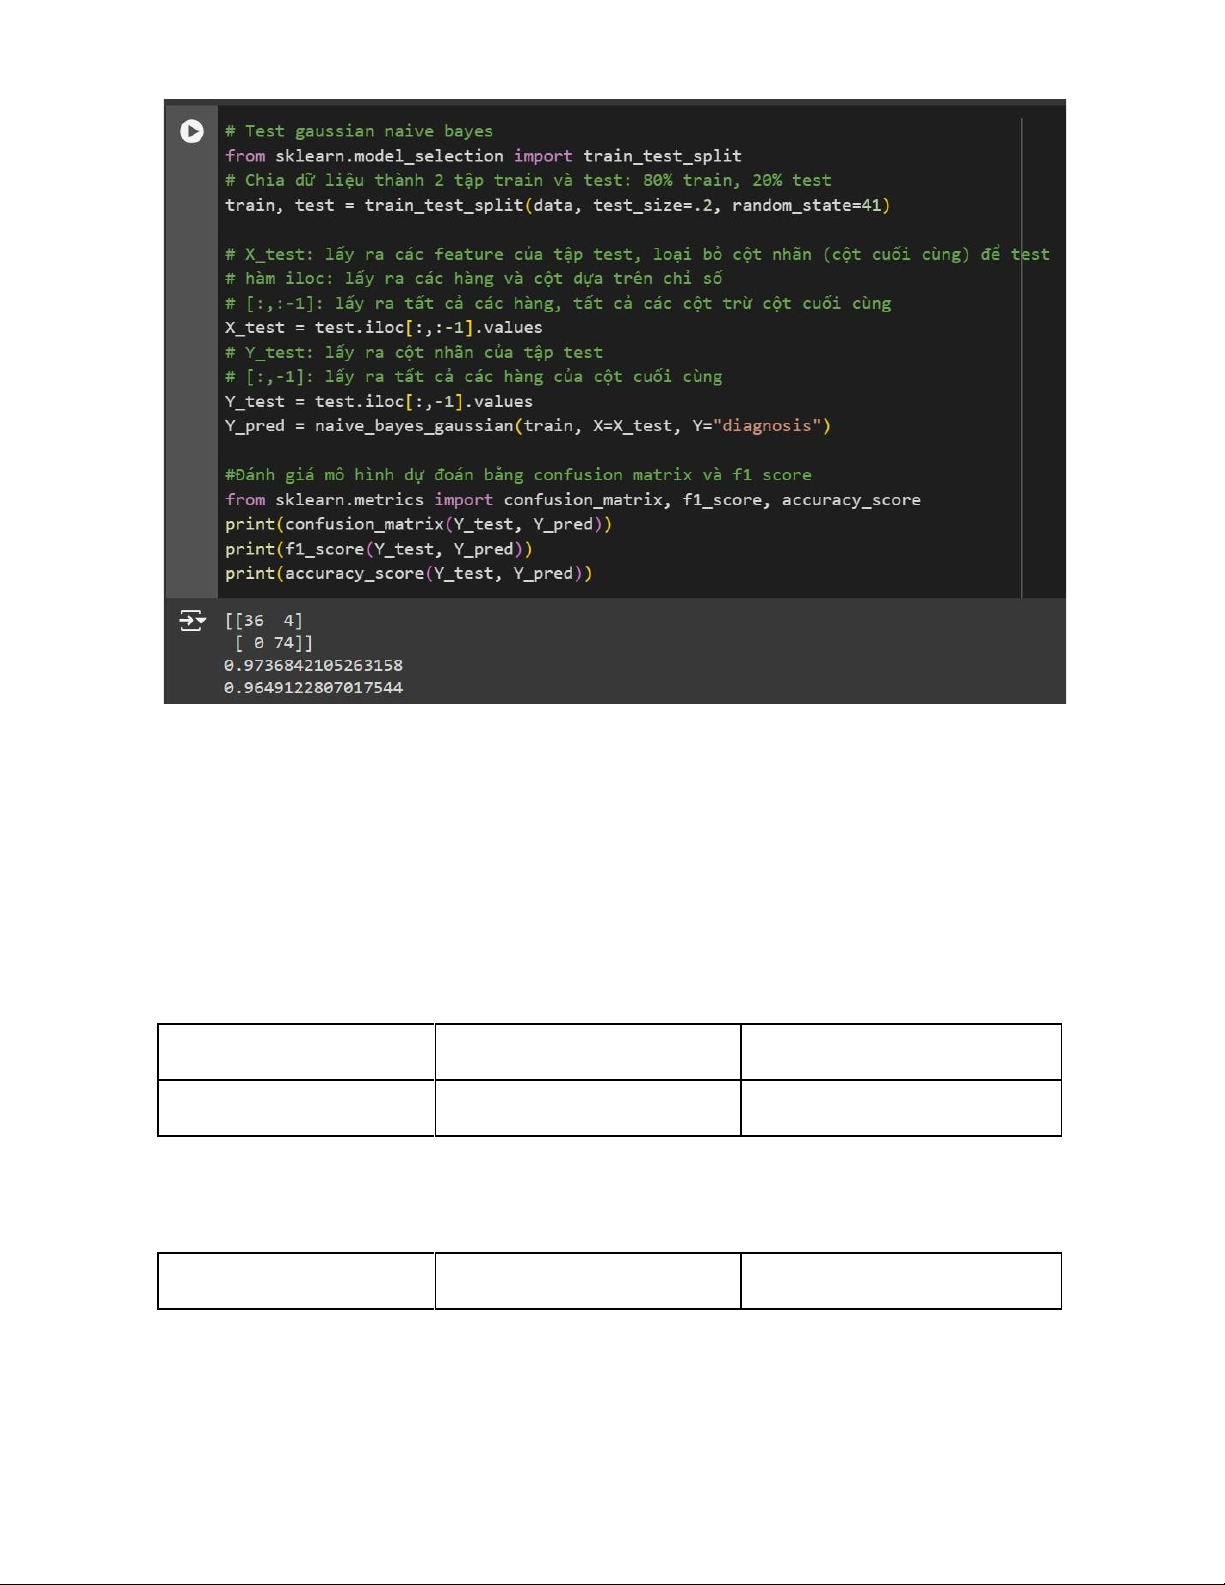Click output row '[[36 4]'
This screenshot has height=1585, width=1225.
pos(264,620)
